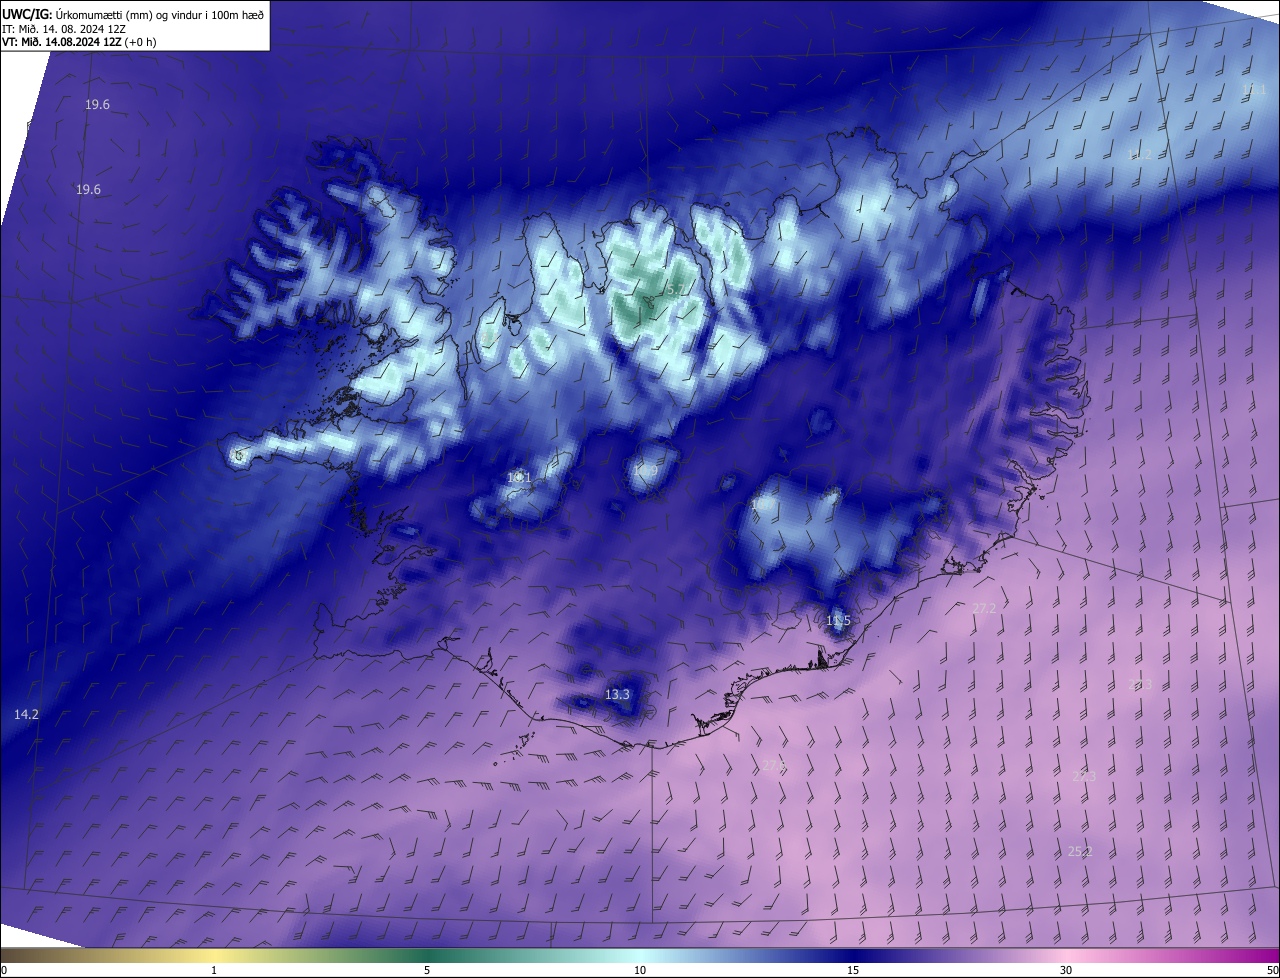Click the colorbar tick label 30

click(1066, 970)
